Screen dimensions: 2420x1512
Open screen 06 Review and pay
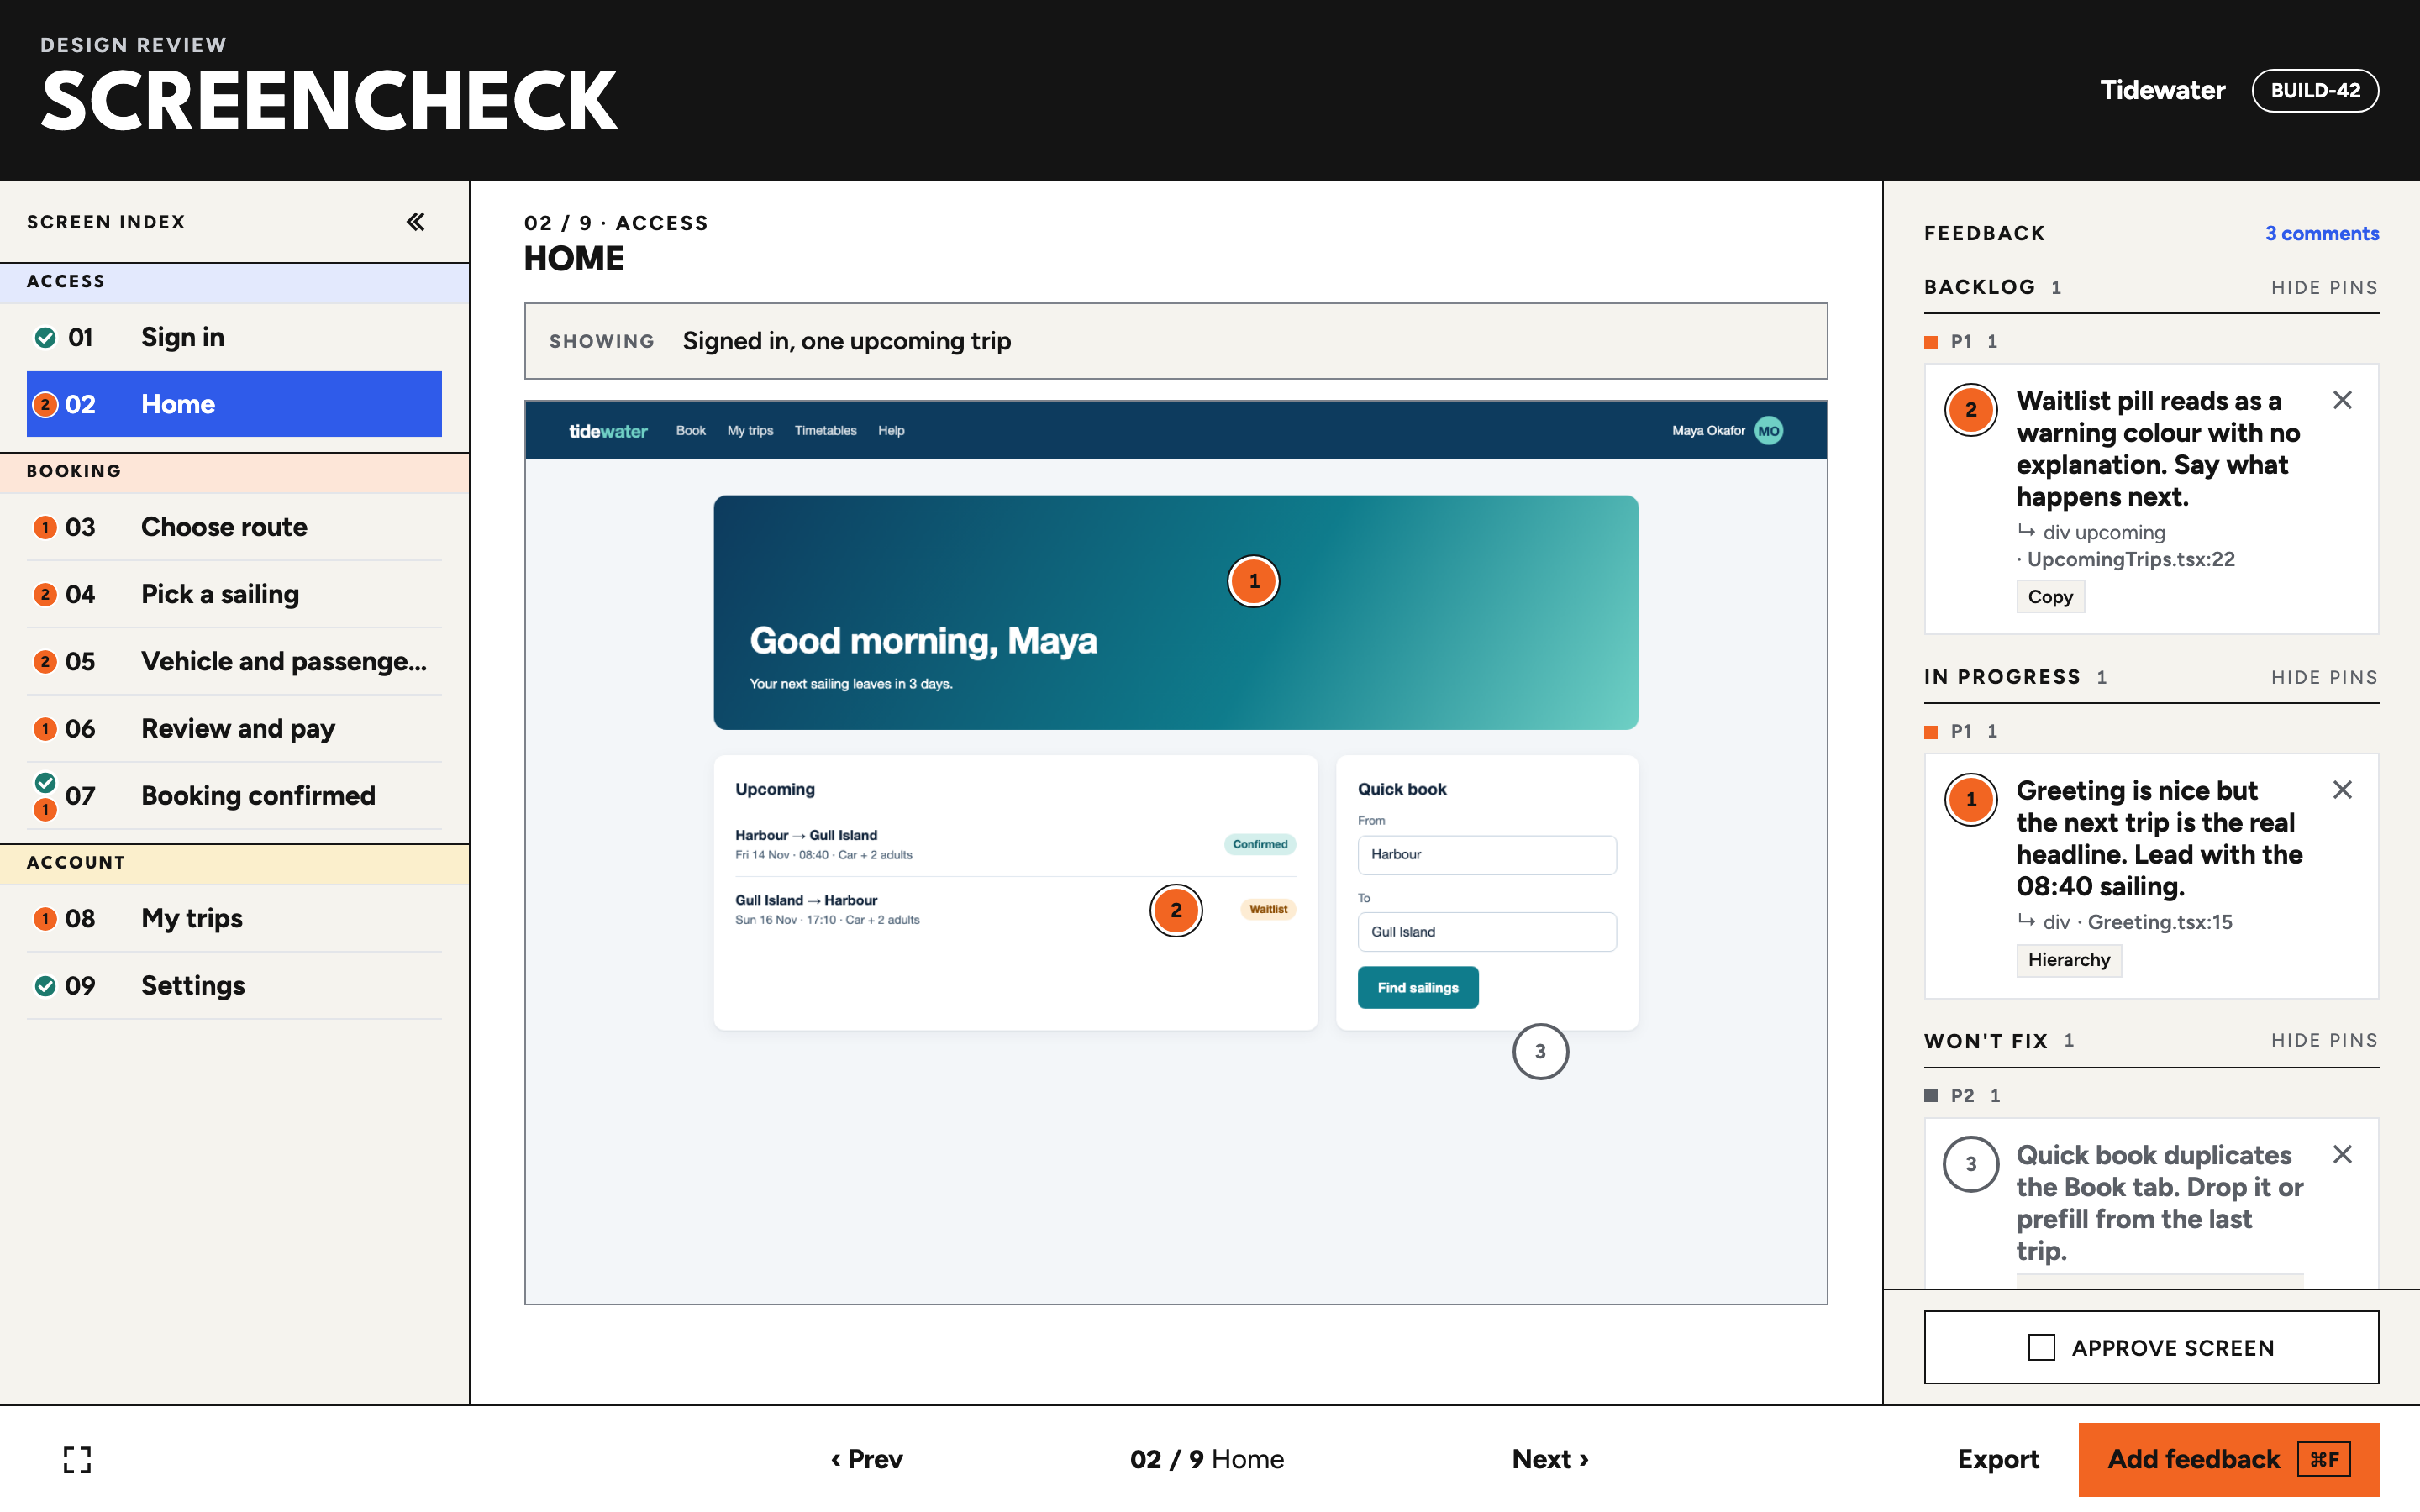[x=234, y=728]
